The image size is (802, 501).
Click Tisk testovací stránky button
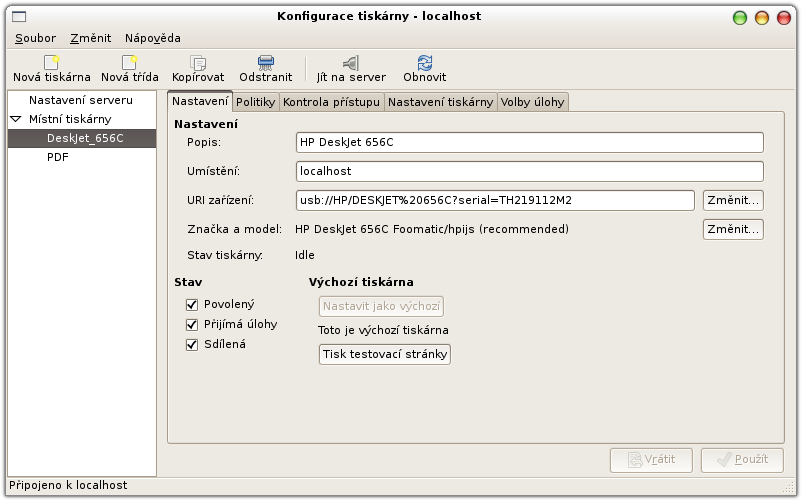point(385,354)
